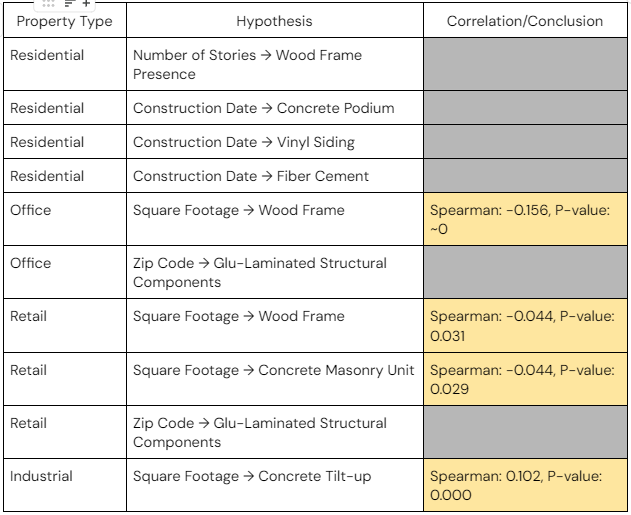Click Office row's Glu-Laminated Structural Components cell
The width and height of the screenshot is (631, 515).
point(274,272)
